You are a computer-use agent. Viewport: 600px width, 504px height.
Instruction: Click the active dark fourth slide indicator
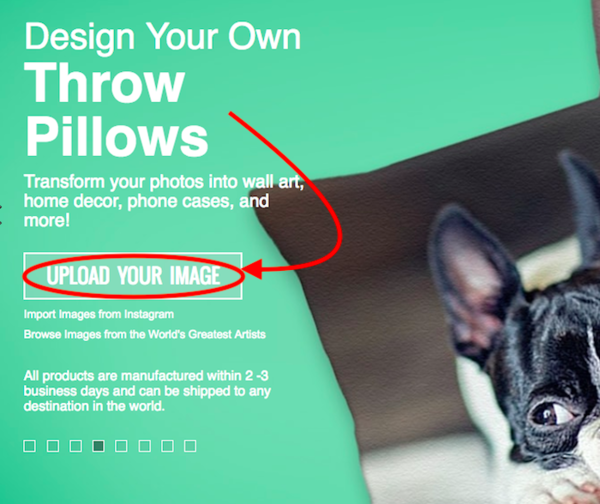coord(98,446)
